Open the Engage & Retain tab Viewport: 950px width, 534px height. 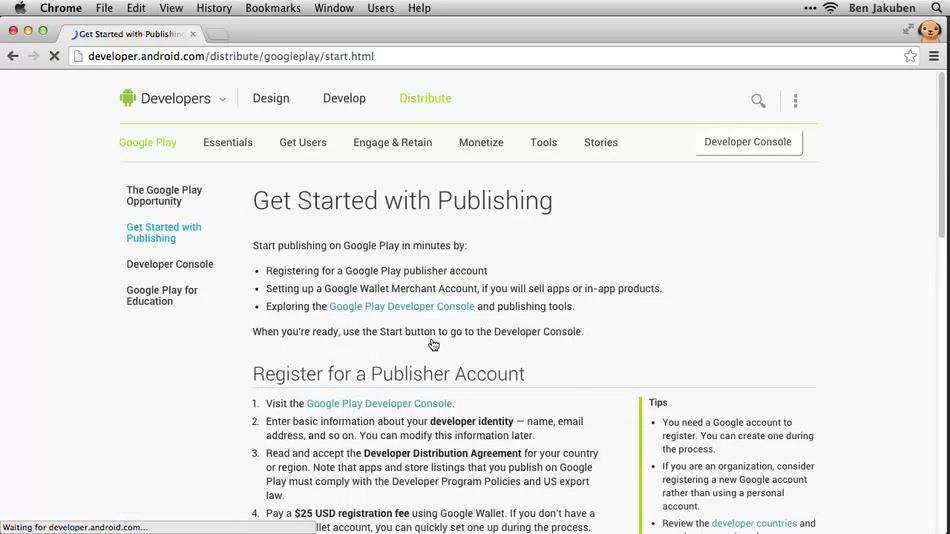click(x=393, y=142)
